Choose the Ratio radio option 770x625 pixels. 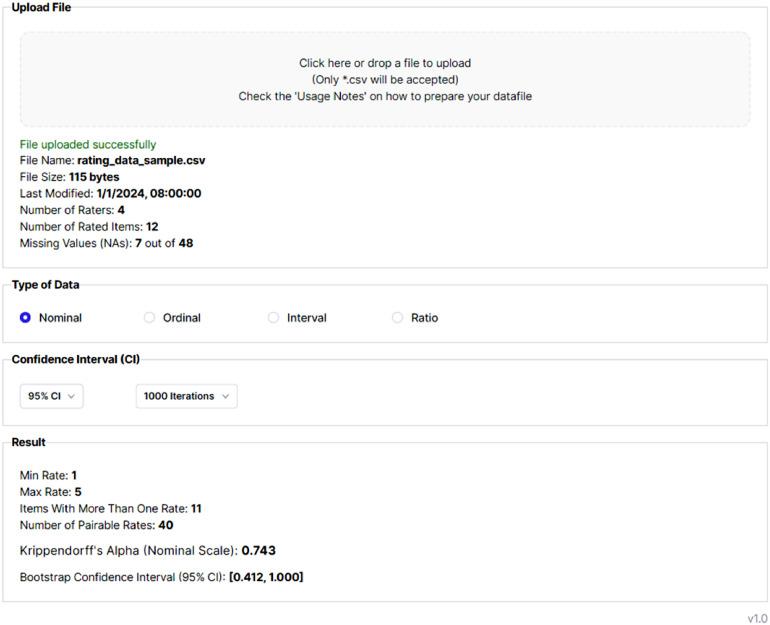pos(398,318)
